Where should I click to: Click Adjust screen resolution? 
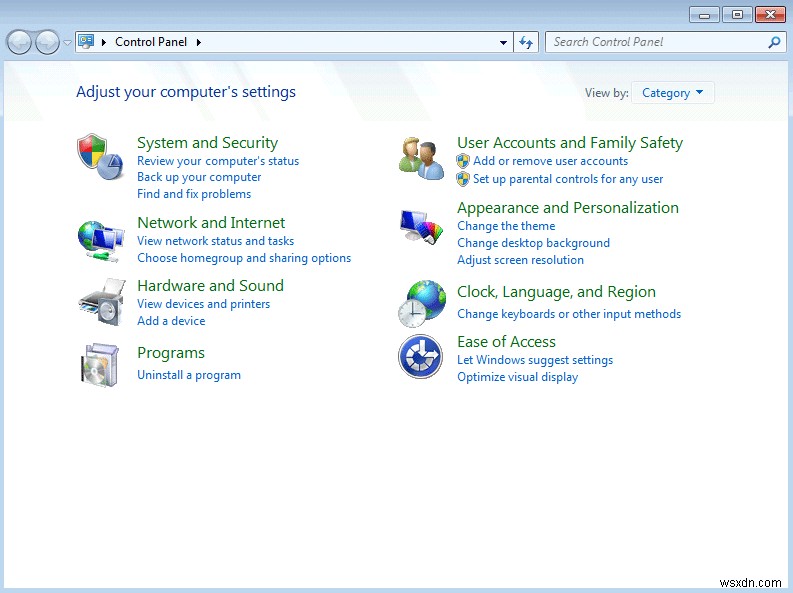[x=520, y=260]
